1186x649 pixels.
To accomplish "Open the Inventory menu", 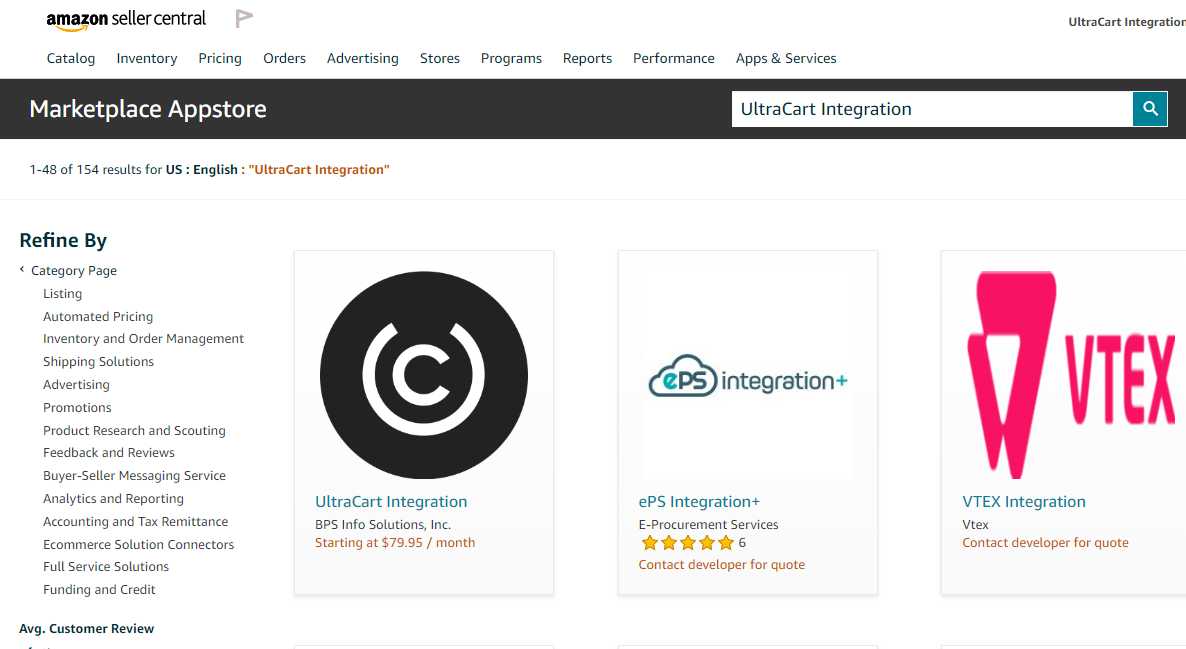I will [x=147, y=58].
